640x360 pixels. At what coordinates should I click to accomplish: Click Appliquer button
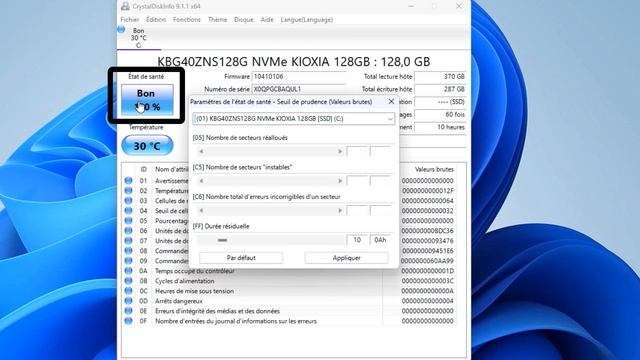[x=347, y=258]
